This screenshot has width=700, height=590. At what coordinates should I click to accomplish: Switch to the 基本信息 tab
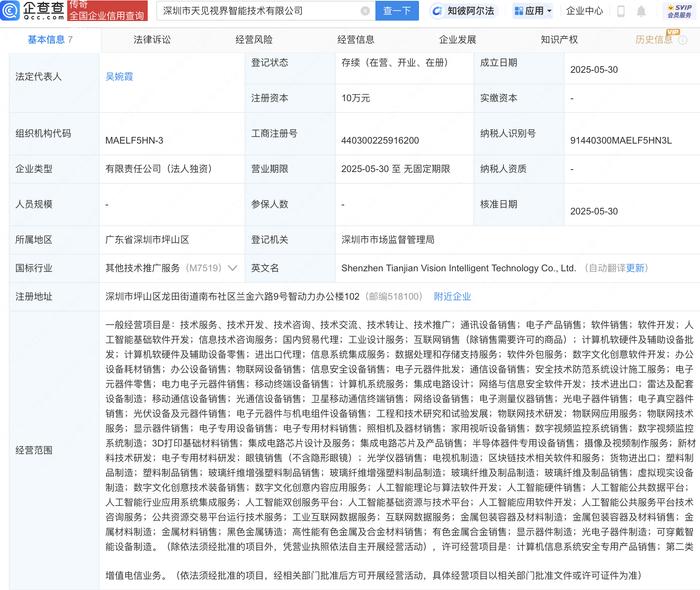[x=50, y=40]
